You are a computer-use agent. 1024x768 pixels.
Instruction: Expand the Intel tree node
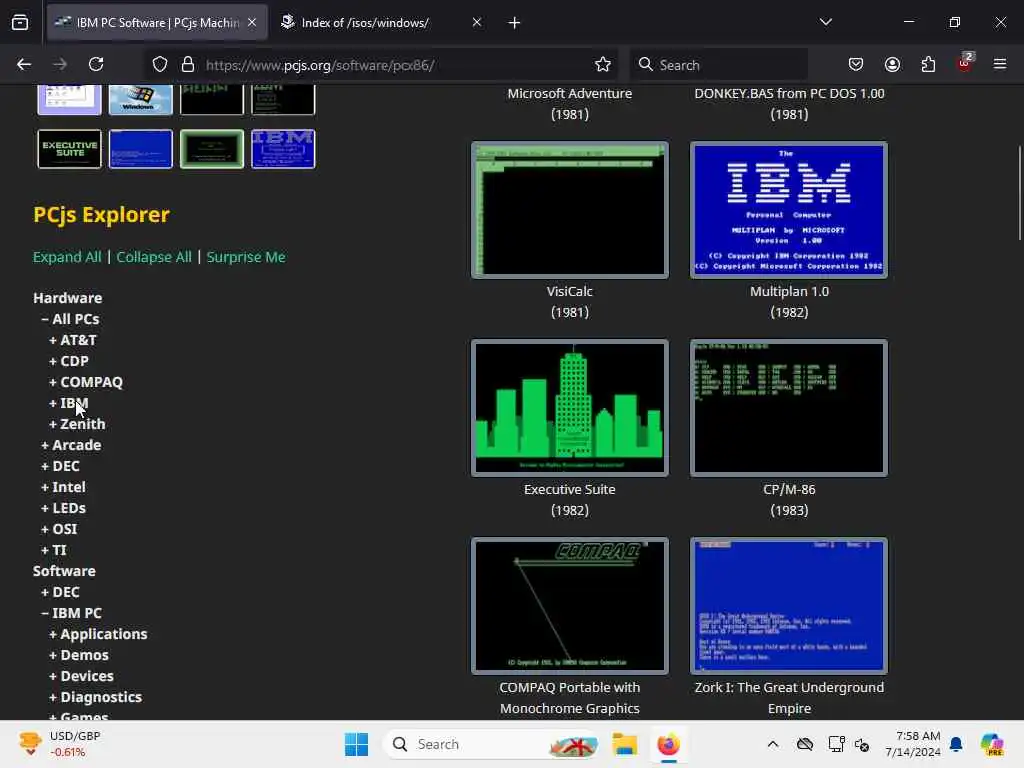[x=63, y=487]
